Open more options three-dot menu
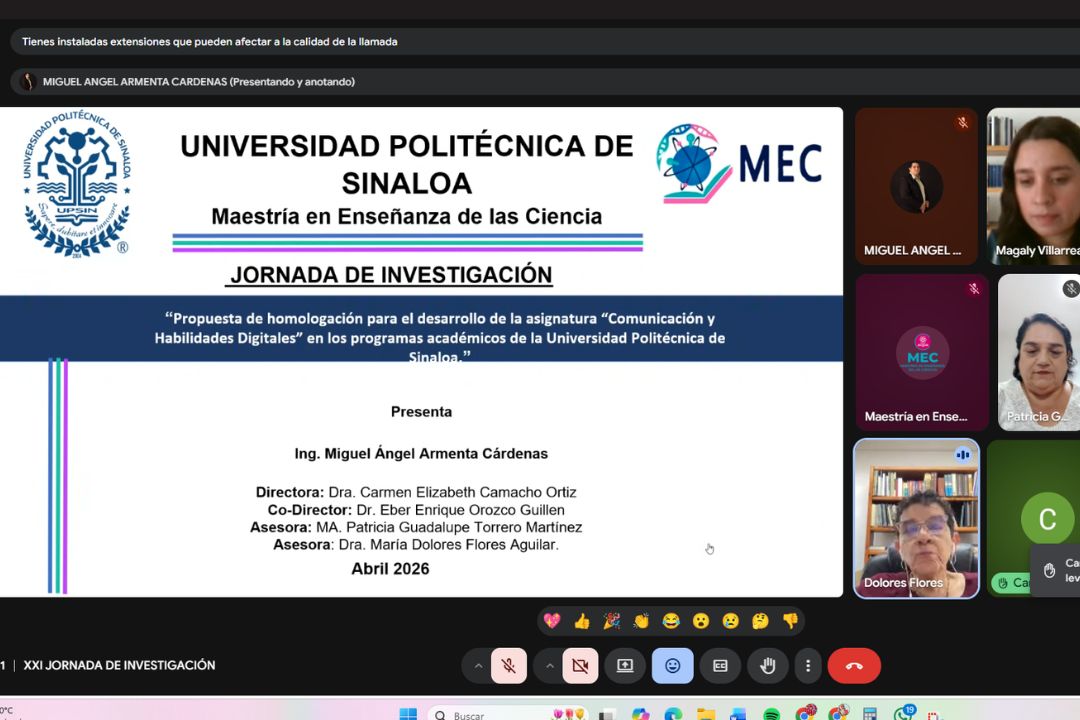The image size is (1080, 720). pos(808,666)
